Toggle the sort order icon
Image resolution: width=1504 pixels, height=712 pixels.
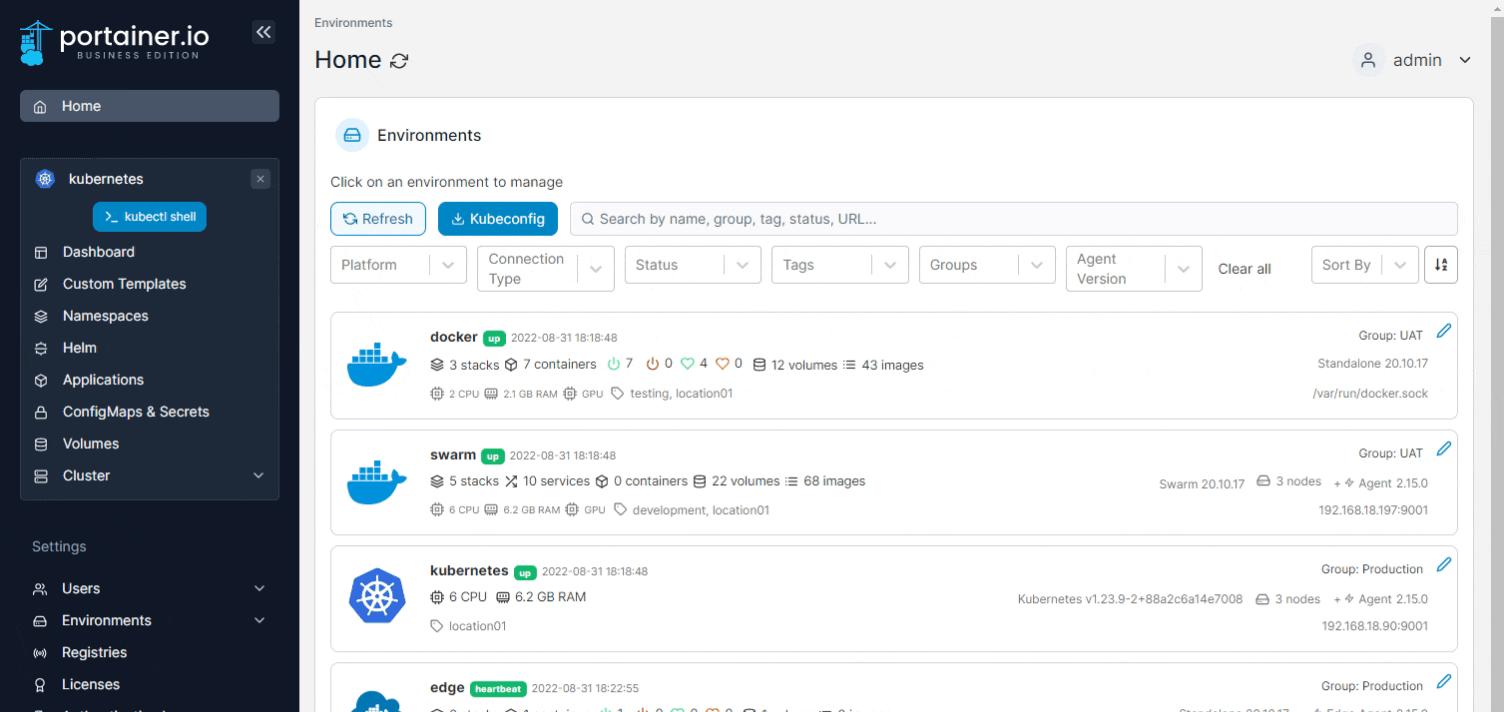pyautogui.click(x=1441, y=265)
